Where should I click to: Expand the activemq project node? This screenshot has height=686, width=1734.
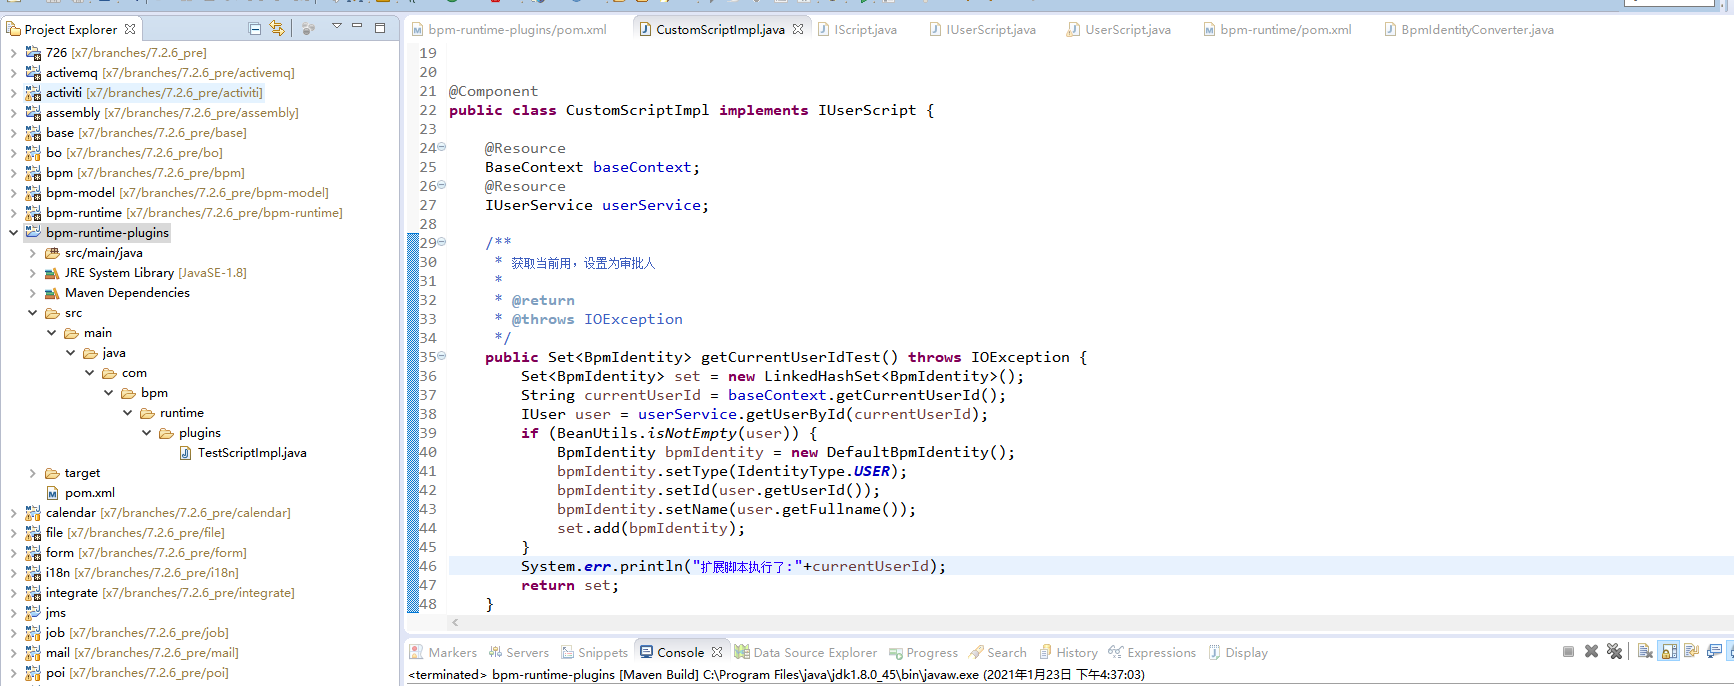pyautogui.click(x=13, y=73)
